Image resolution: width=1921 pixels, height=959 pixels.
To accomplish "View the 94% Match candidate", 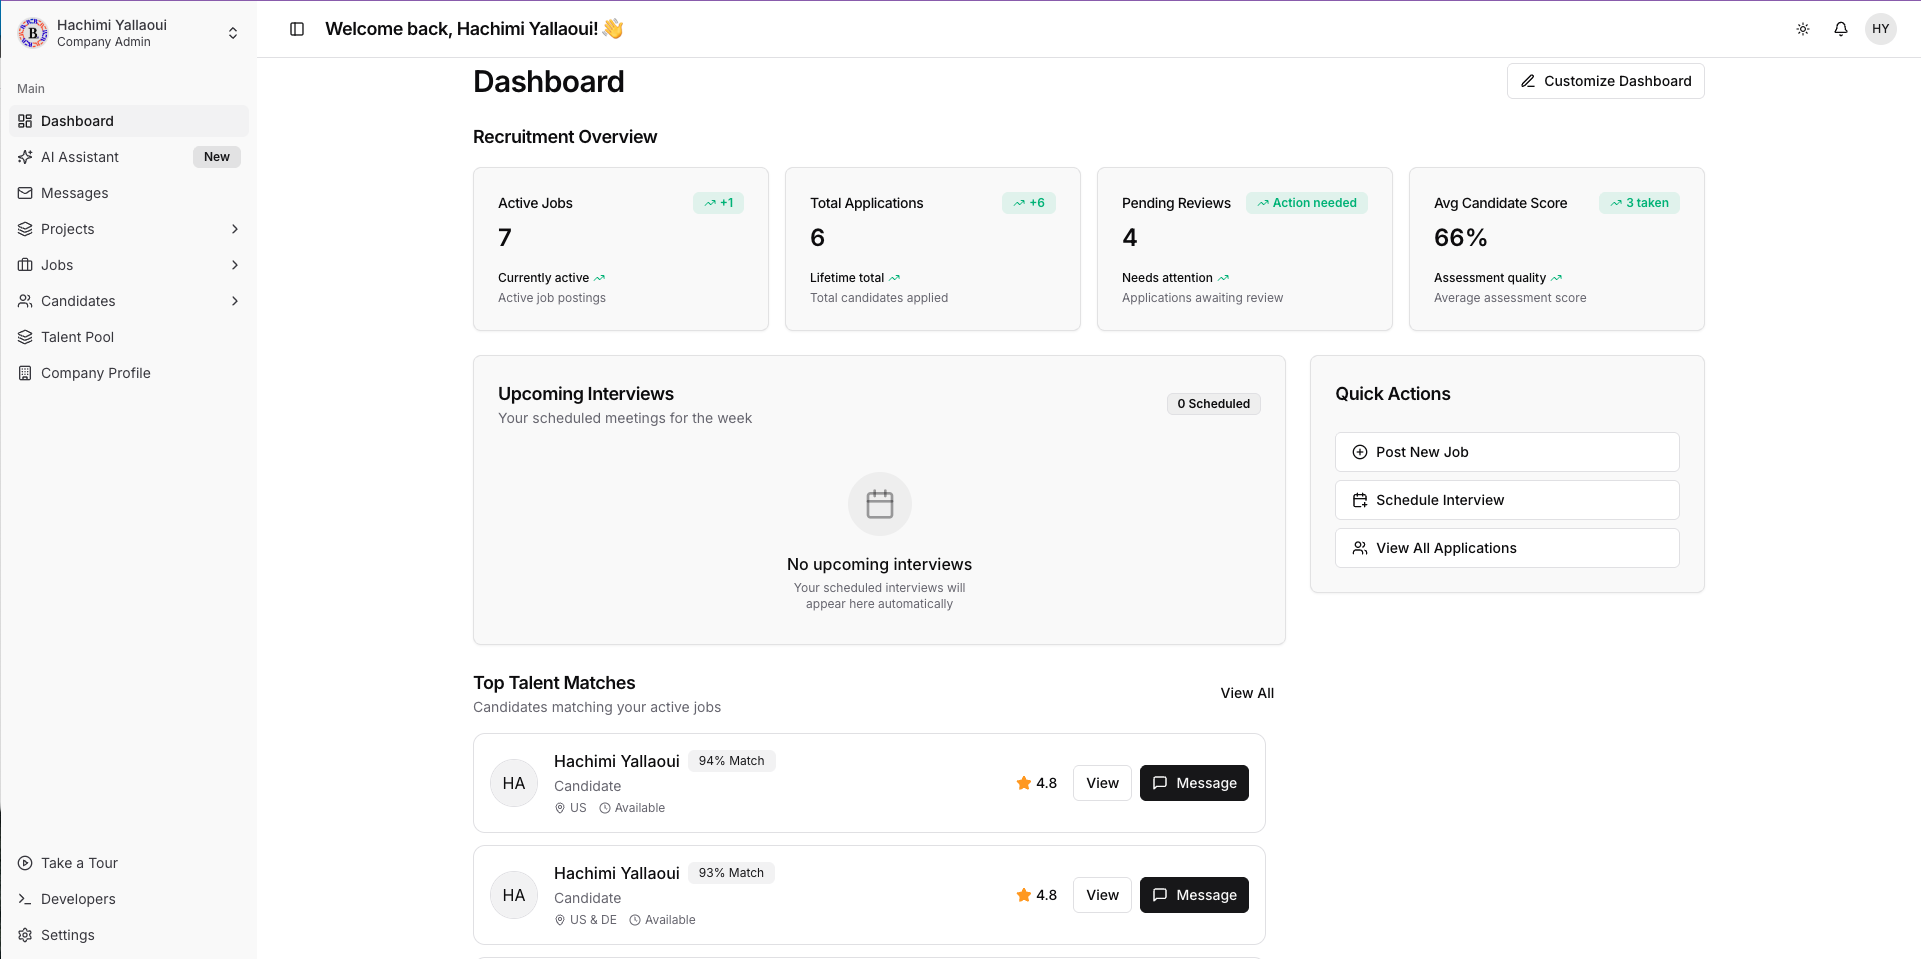I will pos(1102,783).
